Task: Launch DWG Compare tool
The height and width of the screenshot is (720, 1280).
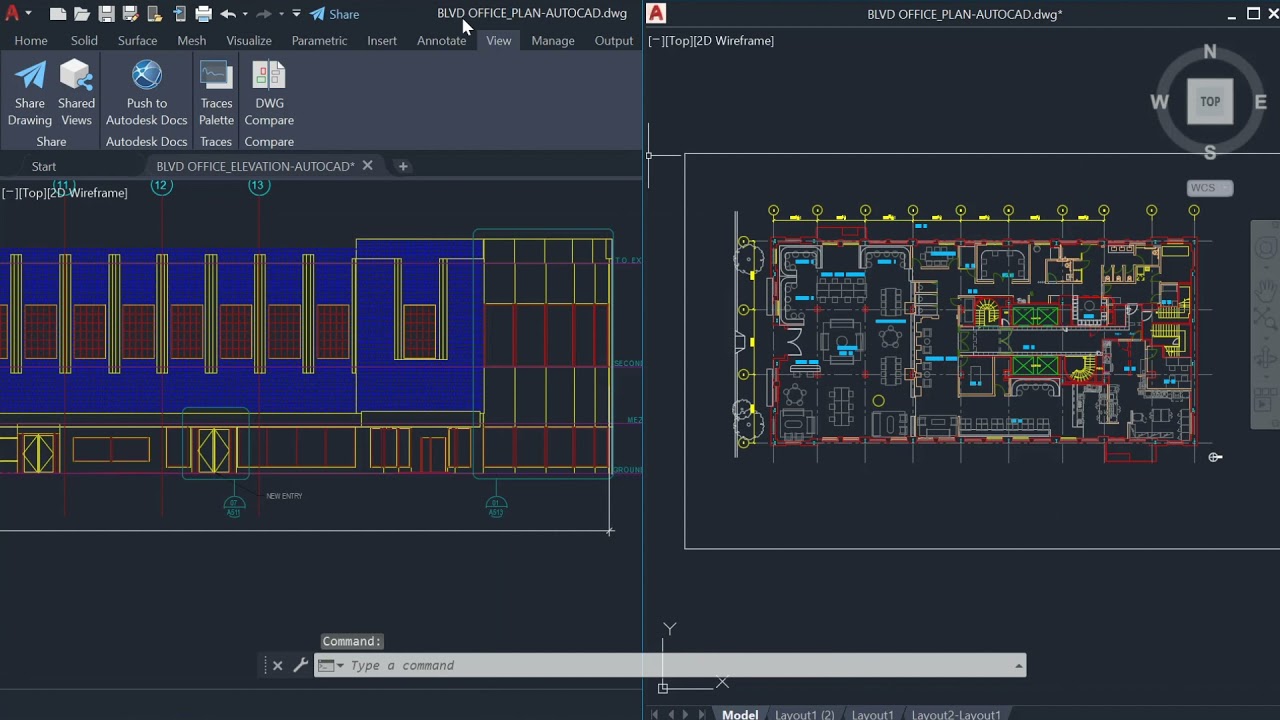Action: [269, 94]
